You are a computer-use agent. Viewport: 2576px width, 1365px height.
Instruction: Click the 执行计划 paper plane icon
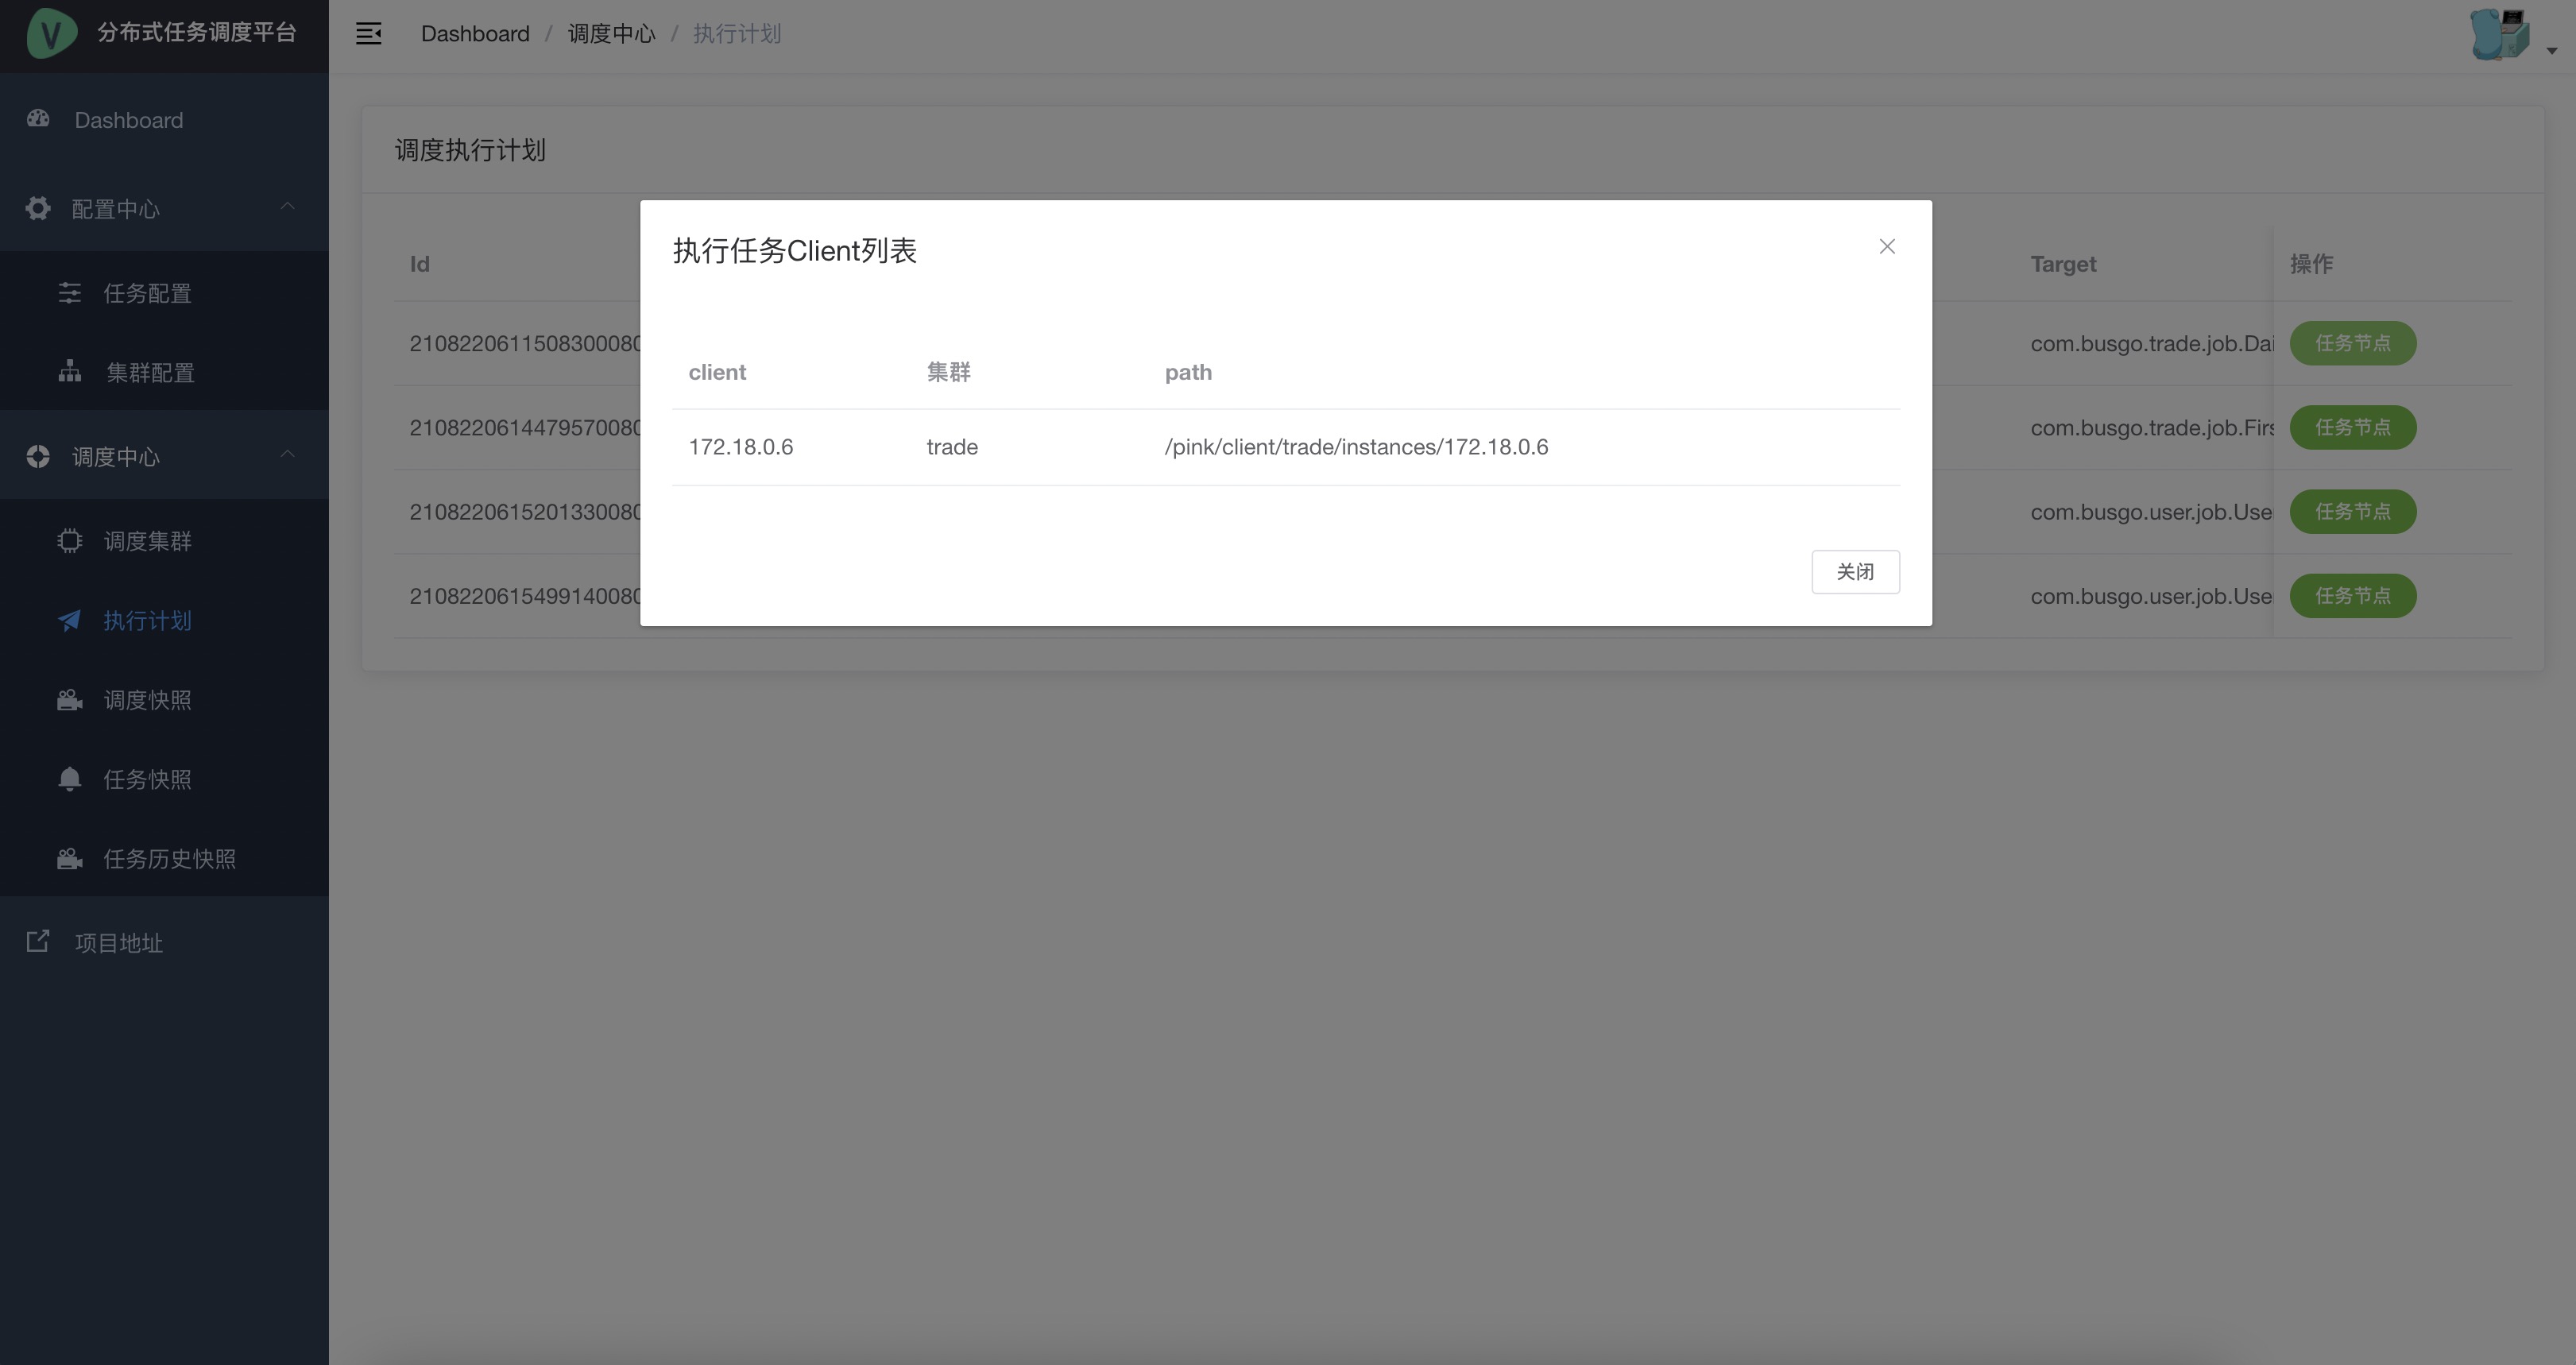69,621
